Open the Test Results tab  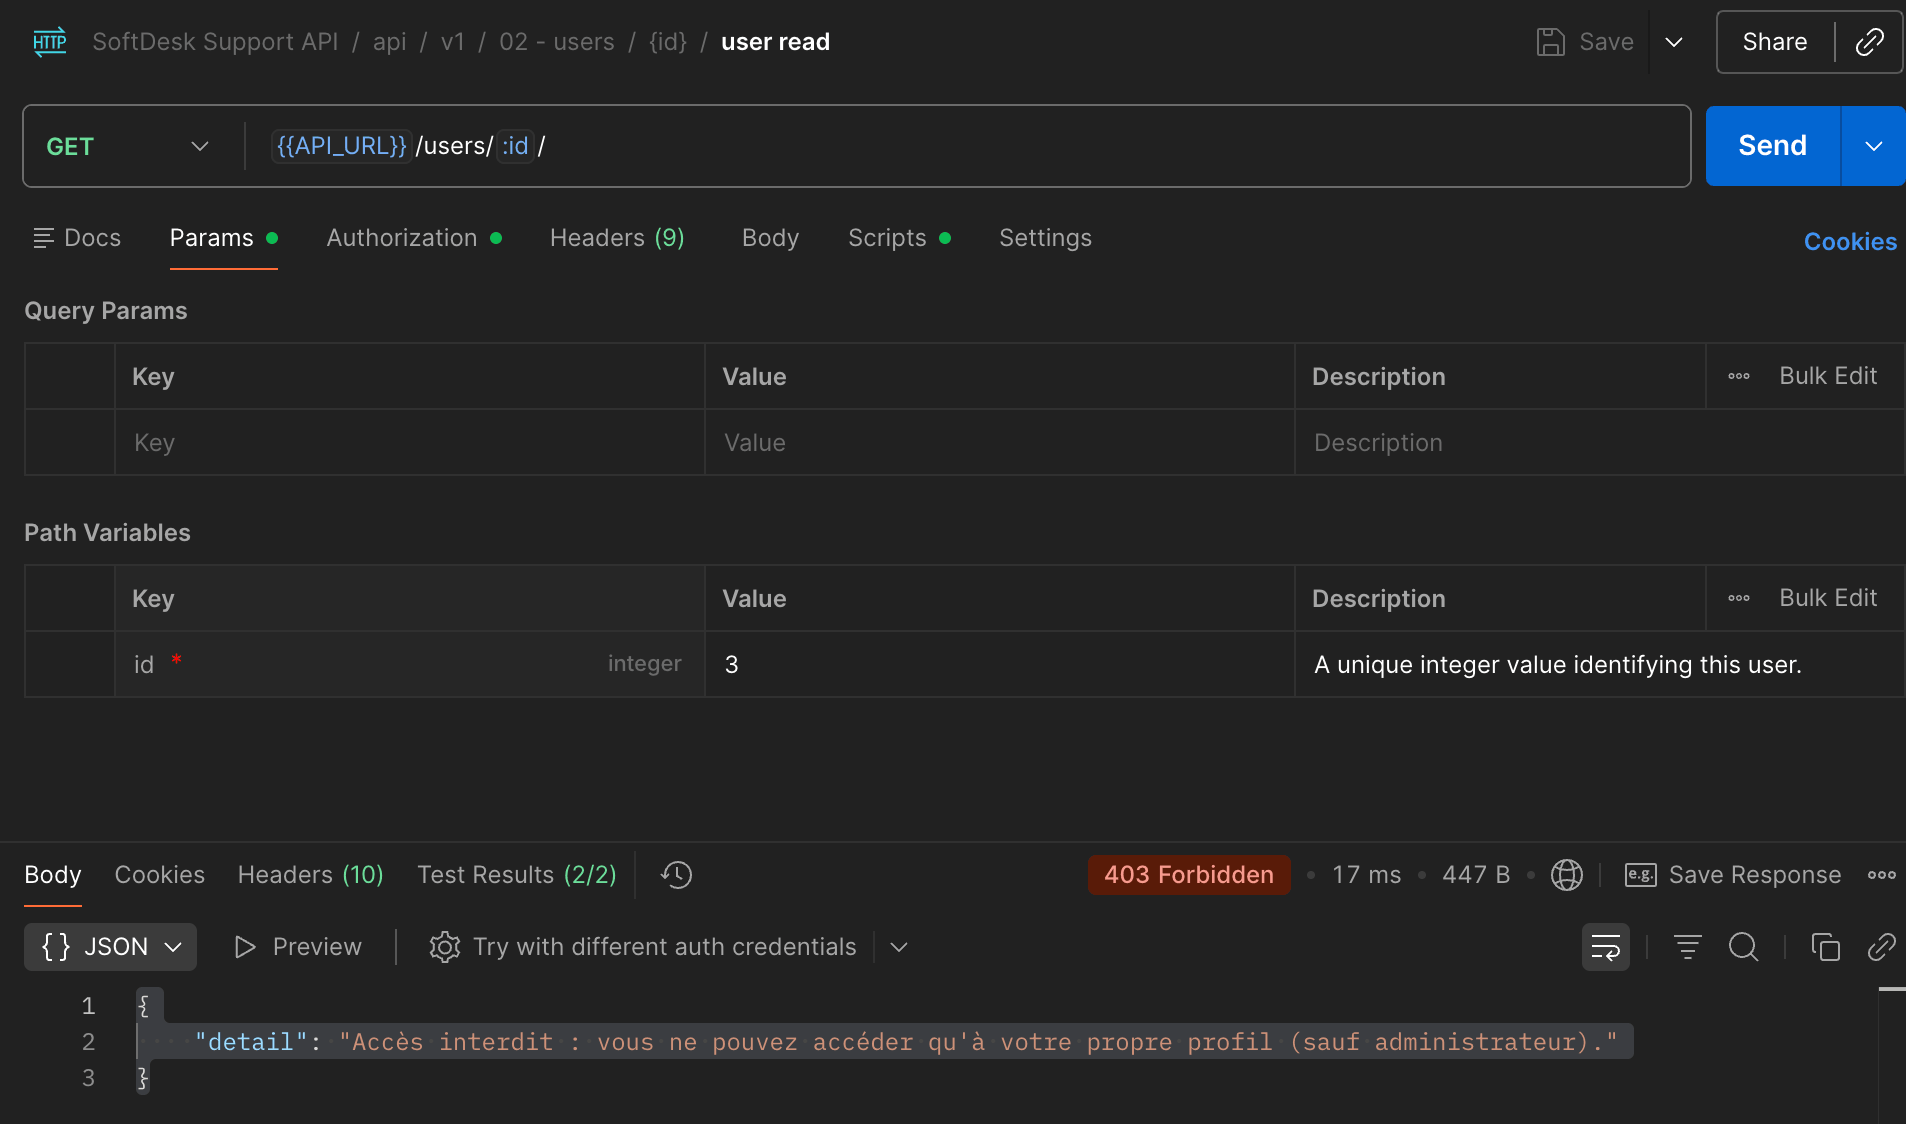click(516, 875)
